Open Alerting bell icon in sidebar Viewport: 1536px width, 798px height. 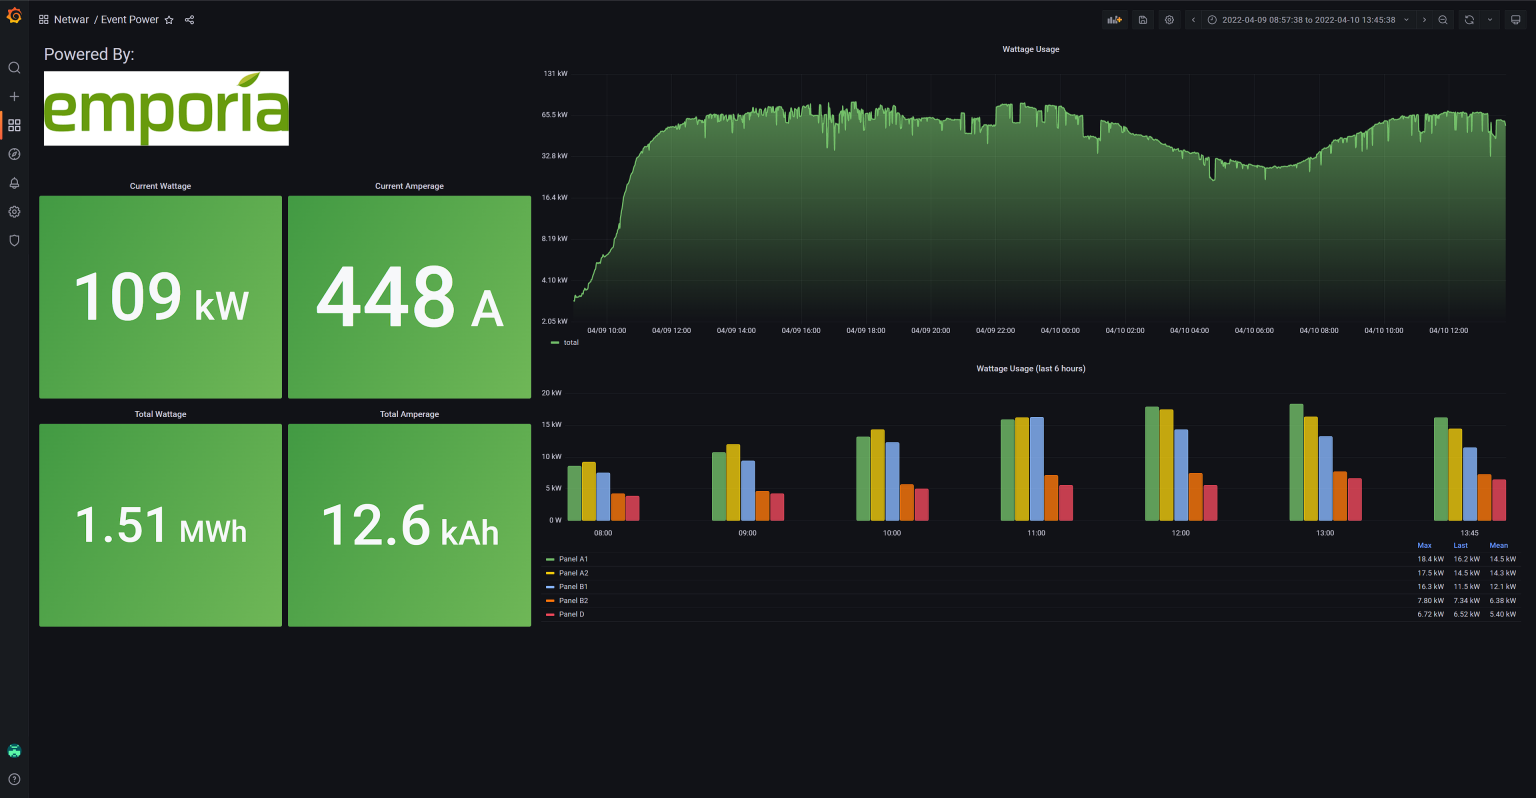[x=14, y=183]
